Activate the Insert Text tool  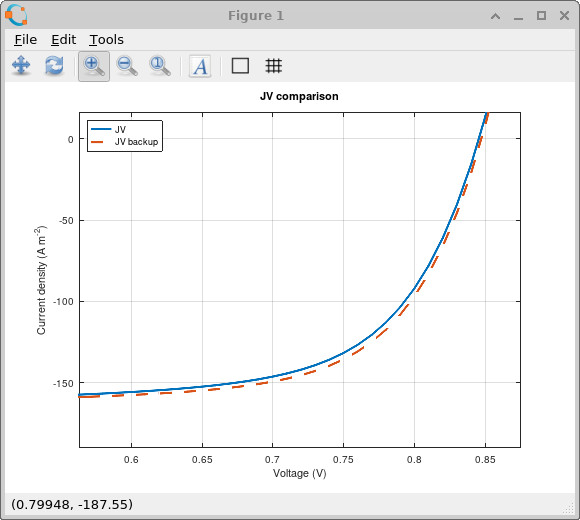200,66
